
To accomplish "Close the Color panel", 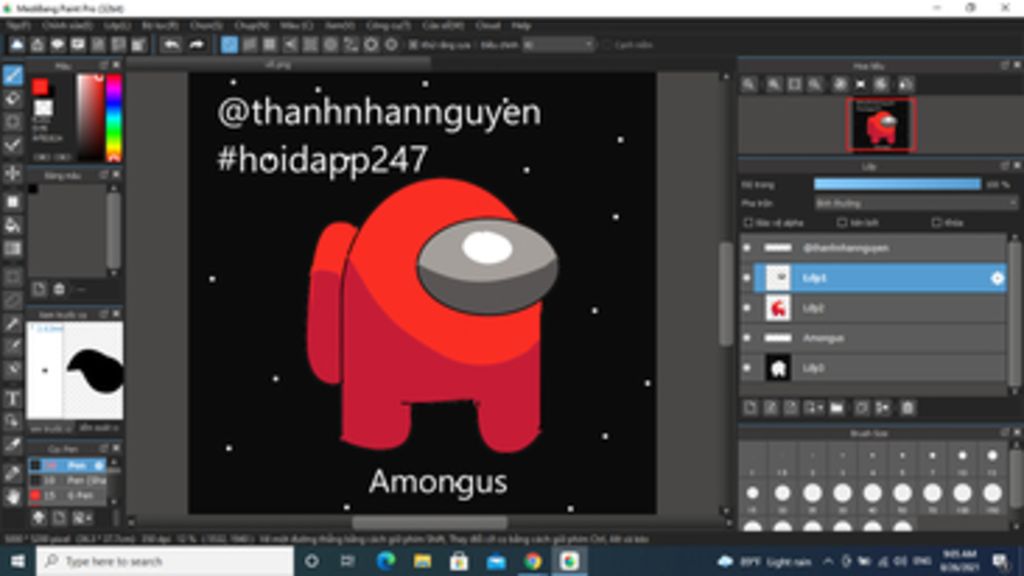I will tap(116, 65).
